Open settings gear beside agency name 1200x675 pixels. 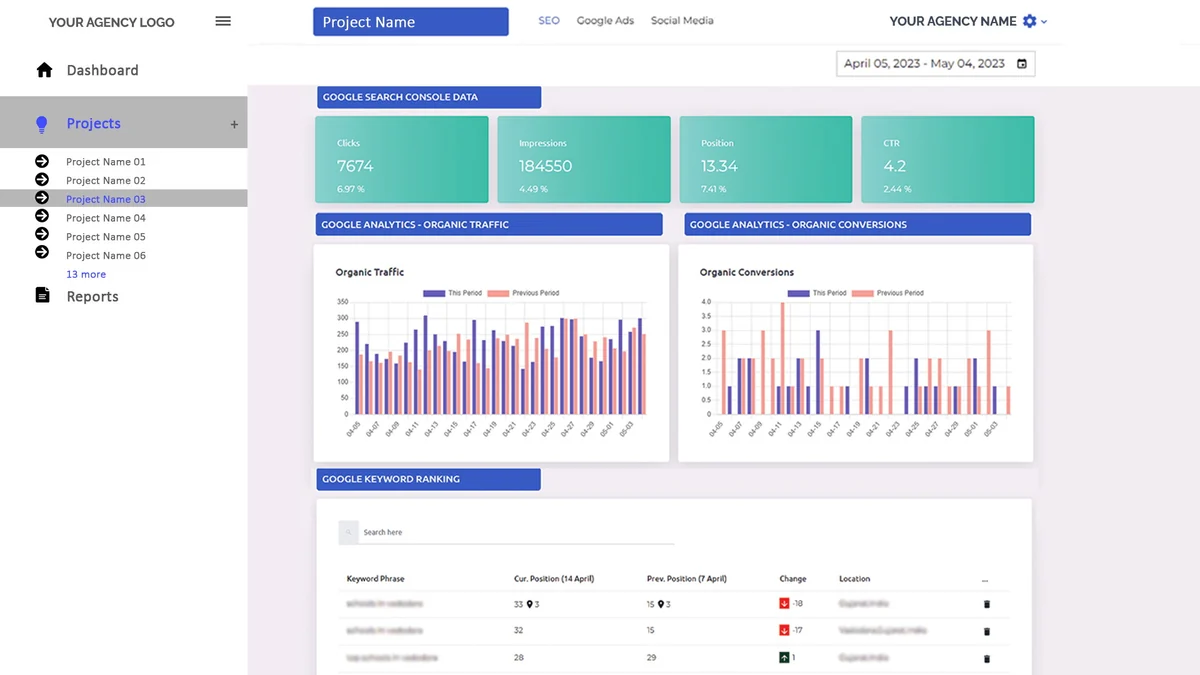point(1030,21)
